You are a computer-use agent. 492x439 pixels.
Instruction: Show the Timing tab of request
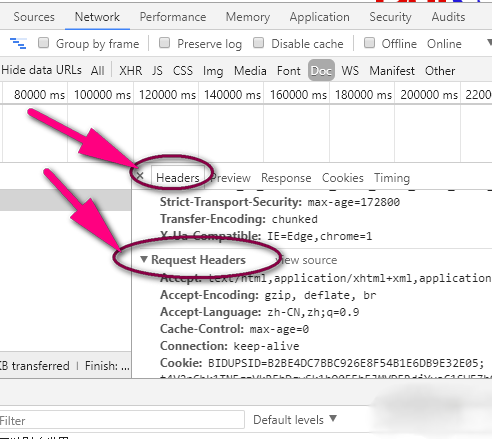pos(392,178)
